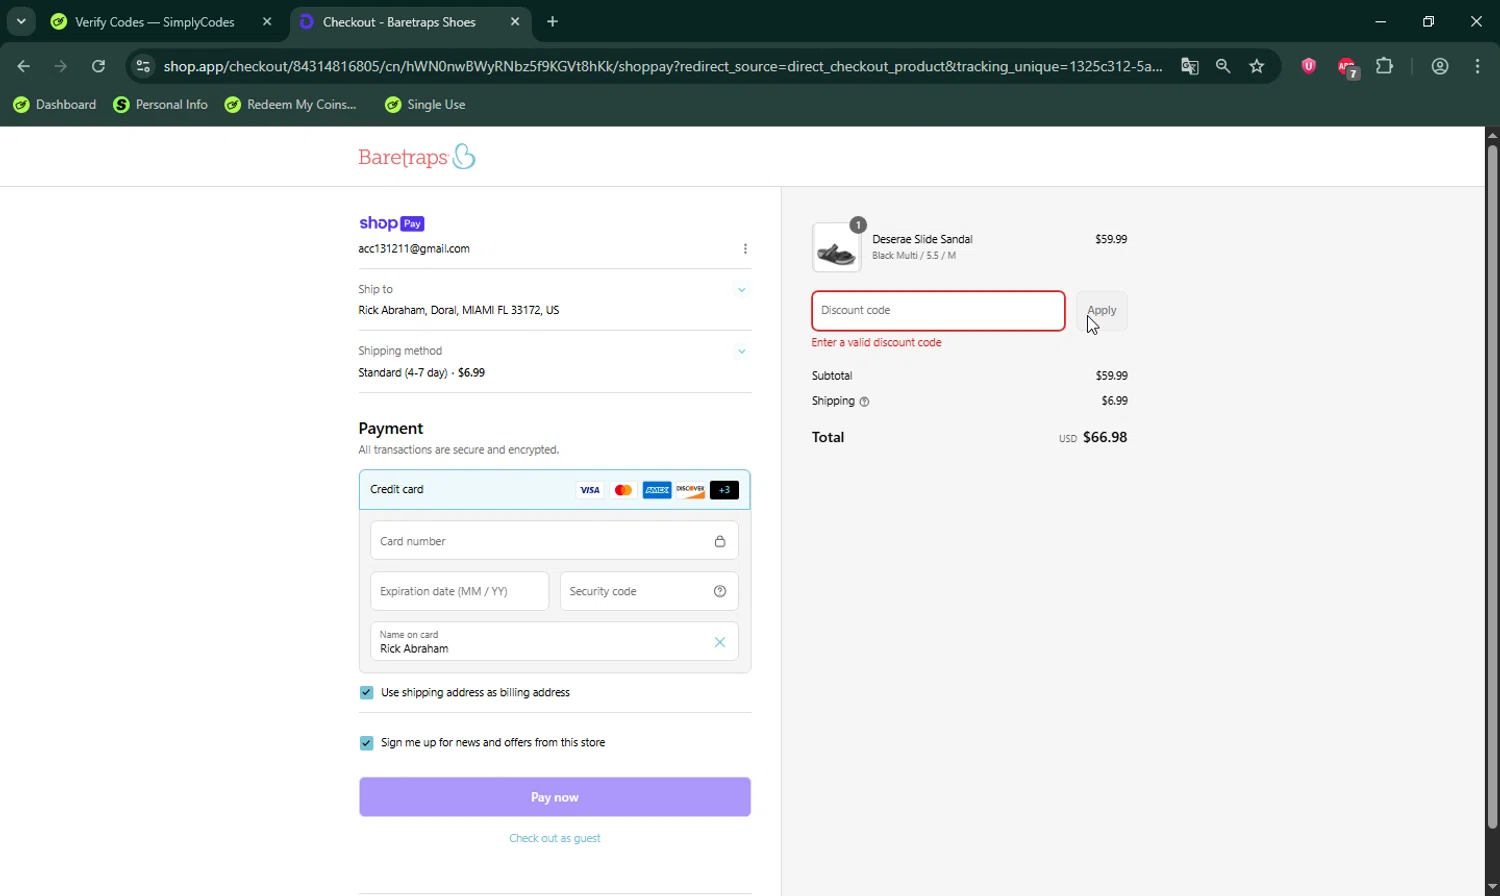Click the Discount code input field

coord(938,311)
